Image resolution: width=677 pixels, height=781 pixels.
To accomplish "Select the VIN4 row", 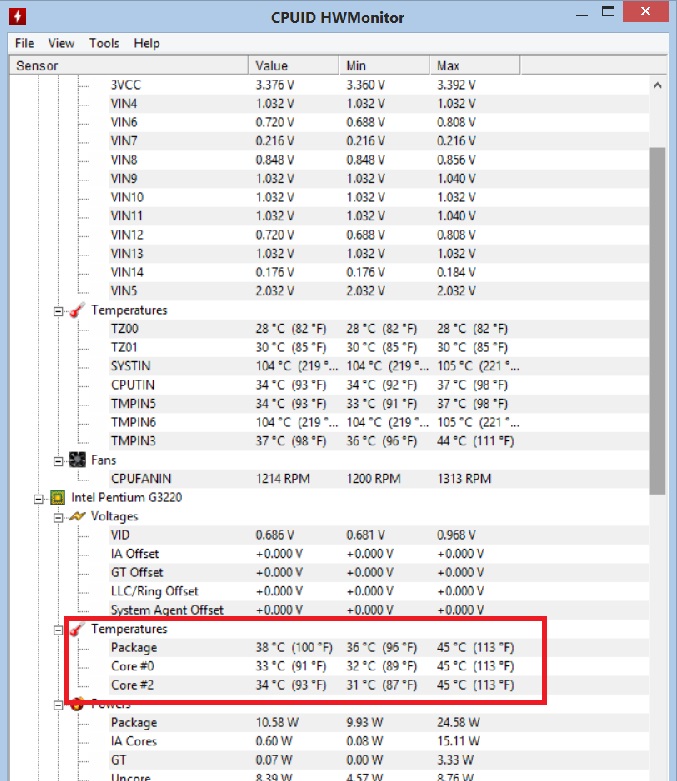I will tap(379, 104).
